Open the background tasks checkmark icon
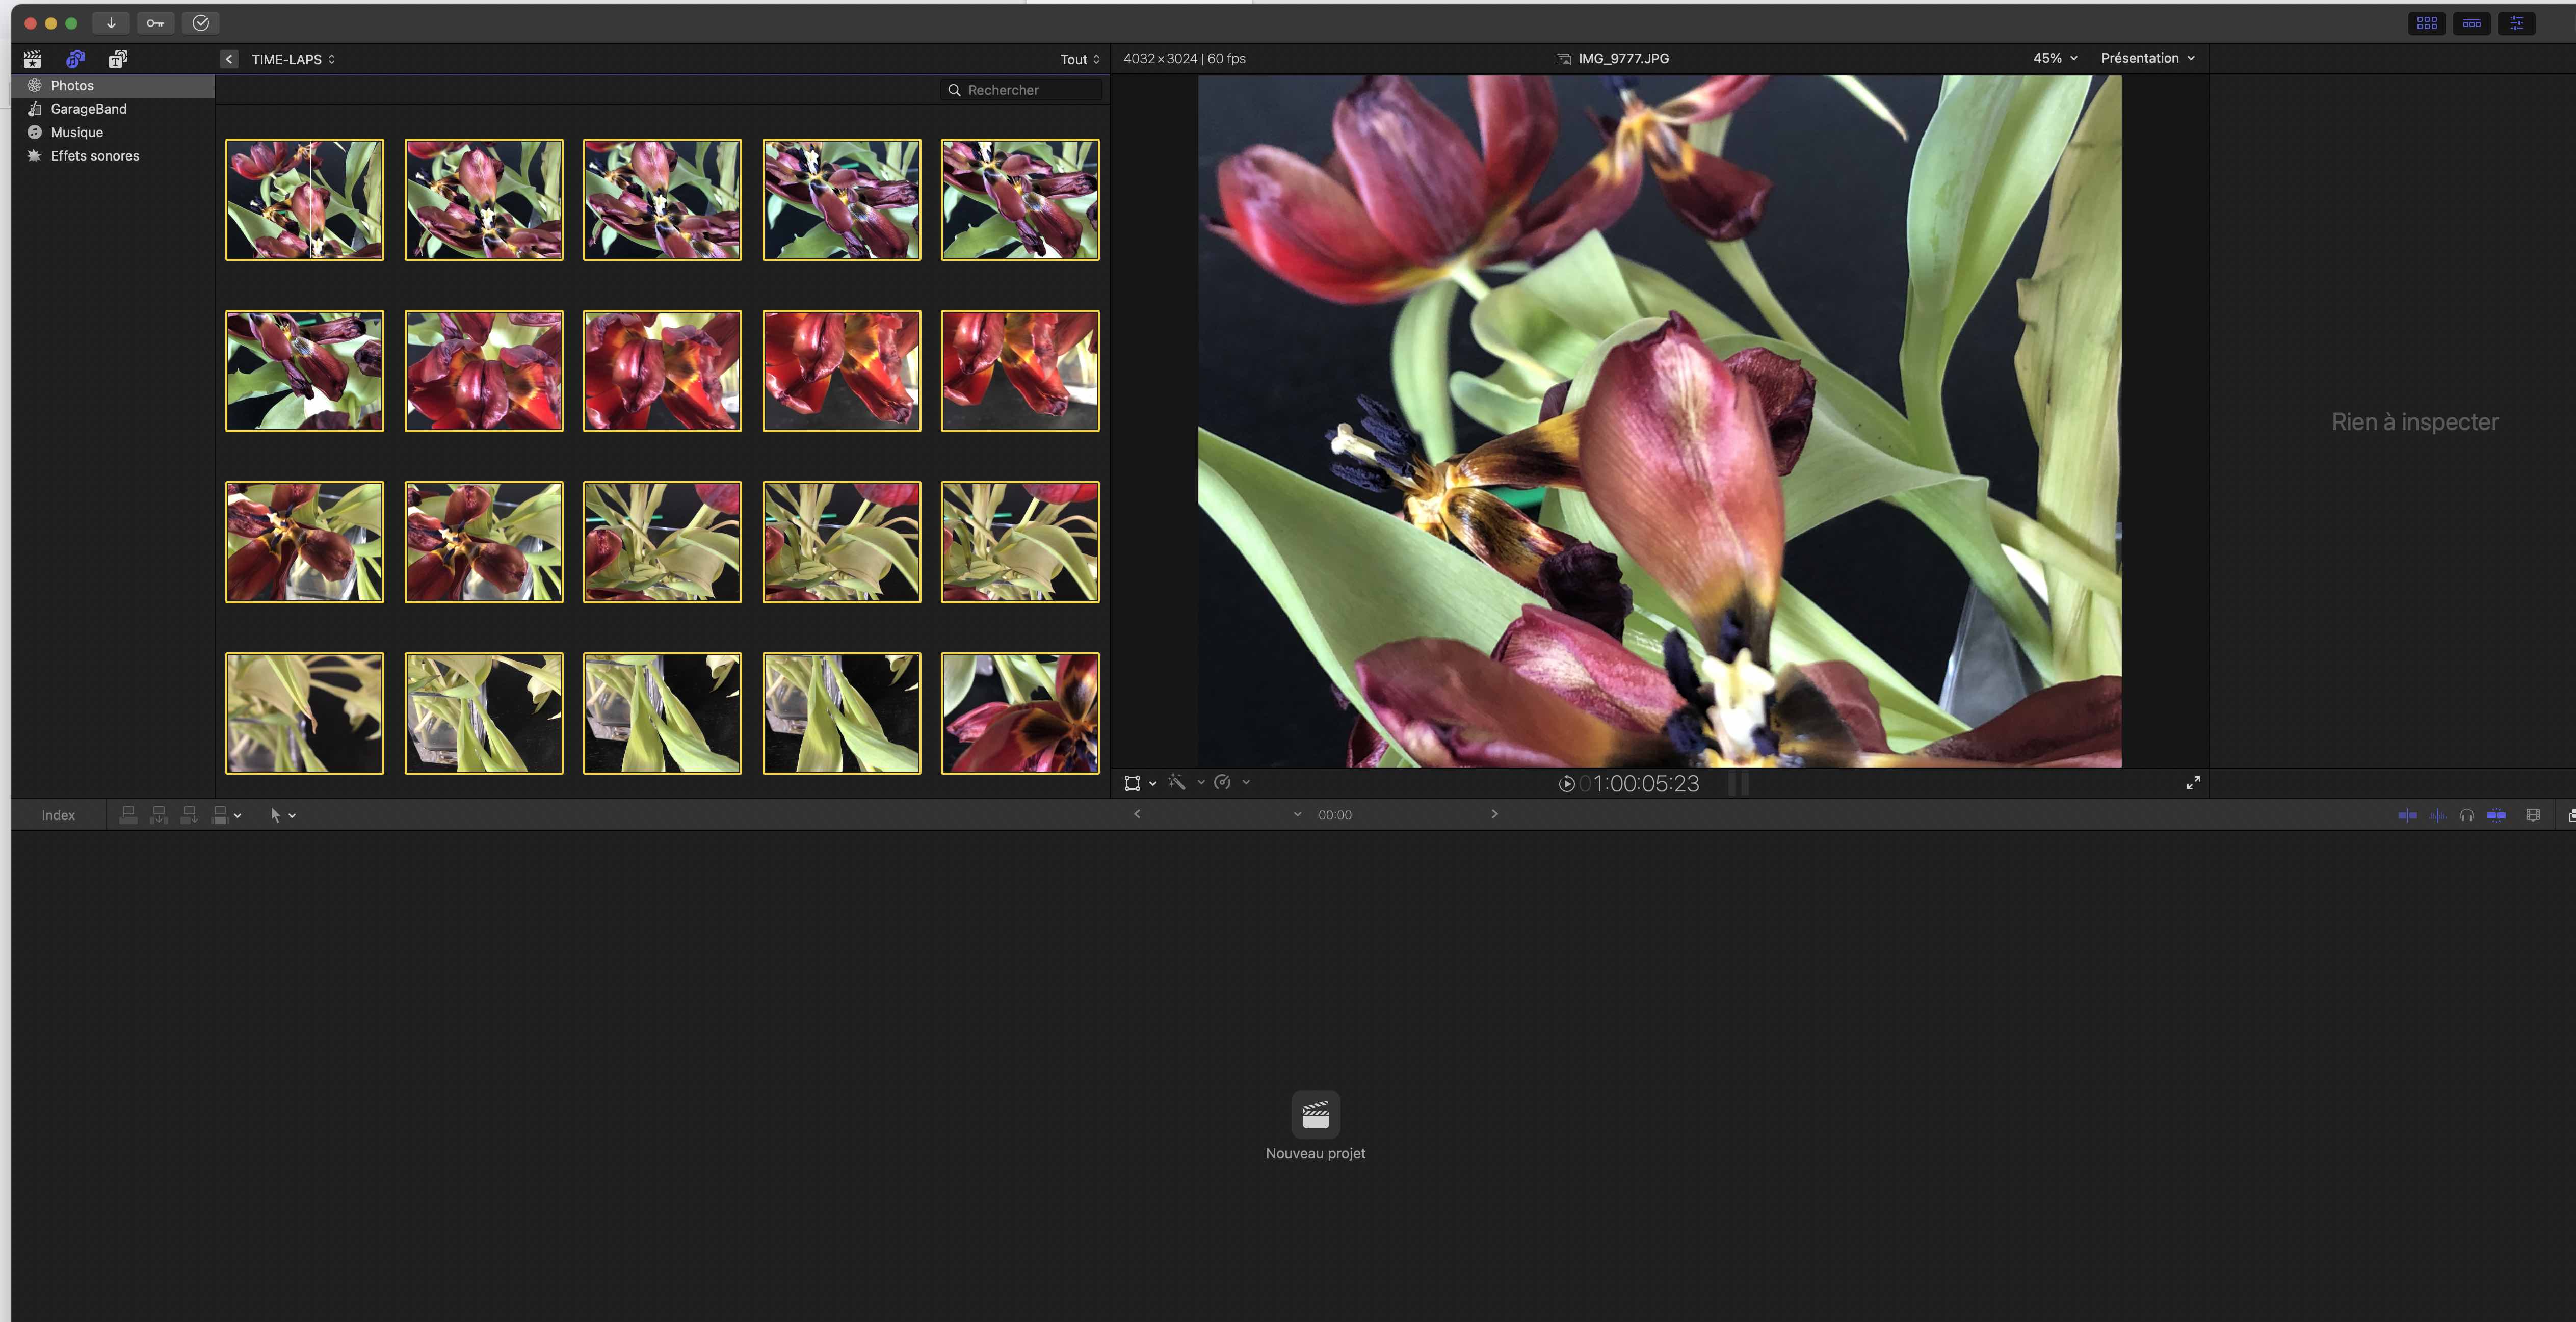Viewport: 2576px width, 1322px height. (201, 23)
